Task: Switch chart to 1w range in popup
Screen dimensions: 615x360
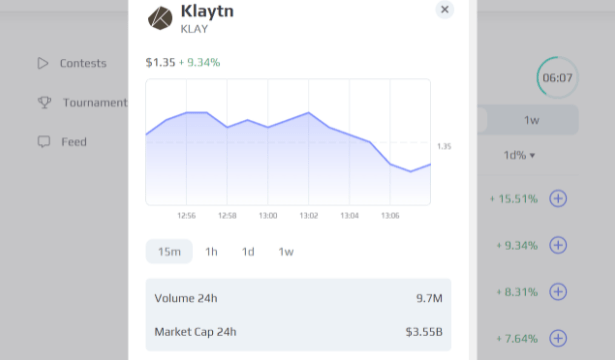Action: pos(286,251)
